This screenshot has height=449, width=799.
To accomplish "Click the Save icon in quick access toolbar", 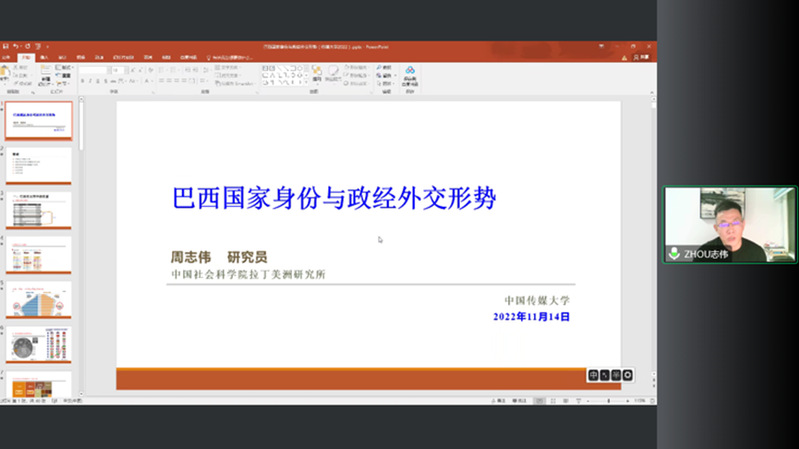I will 6,46.
